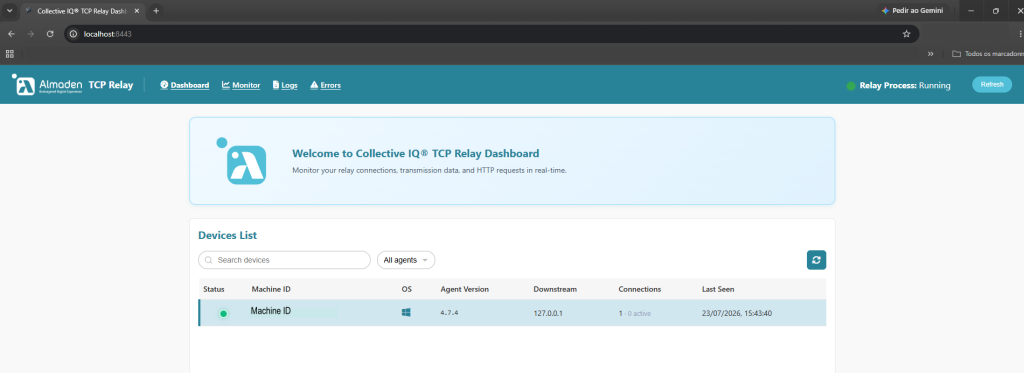Click the browser forward arrow
The width and height of the screenshot is (1024, 373).
tap(30, 34)
